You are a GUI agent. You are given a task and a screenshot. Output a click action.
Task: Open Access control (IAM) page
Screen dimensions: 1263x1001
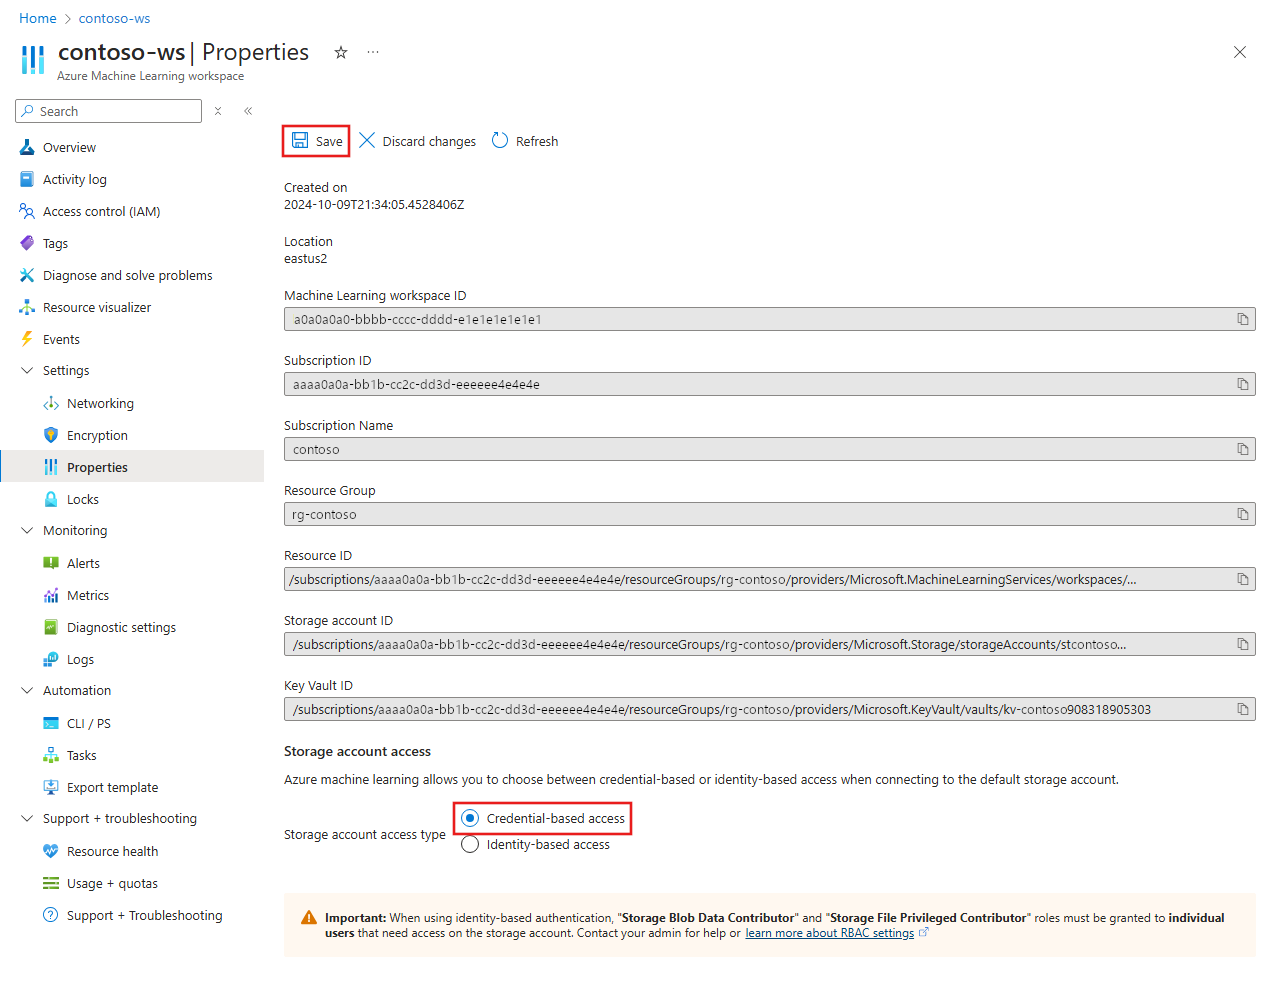tap(101, 211)
